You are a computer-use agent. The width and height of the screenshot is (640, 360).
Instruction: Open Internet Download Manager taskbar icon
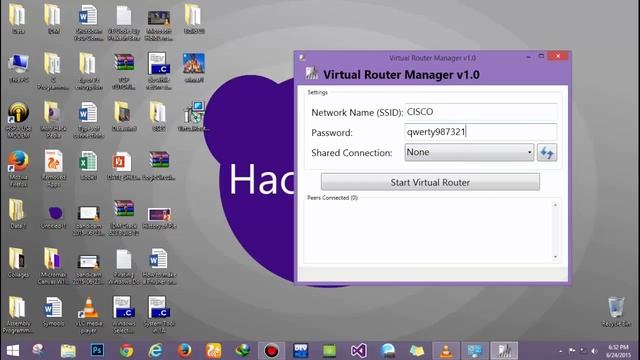click(x=242, y=351)
